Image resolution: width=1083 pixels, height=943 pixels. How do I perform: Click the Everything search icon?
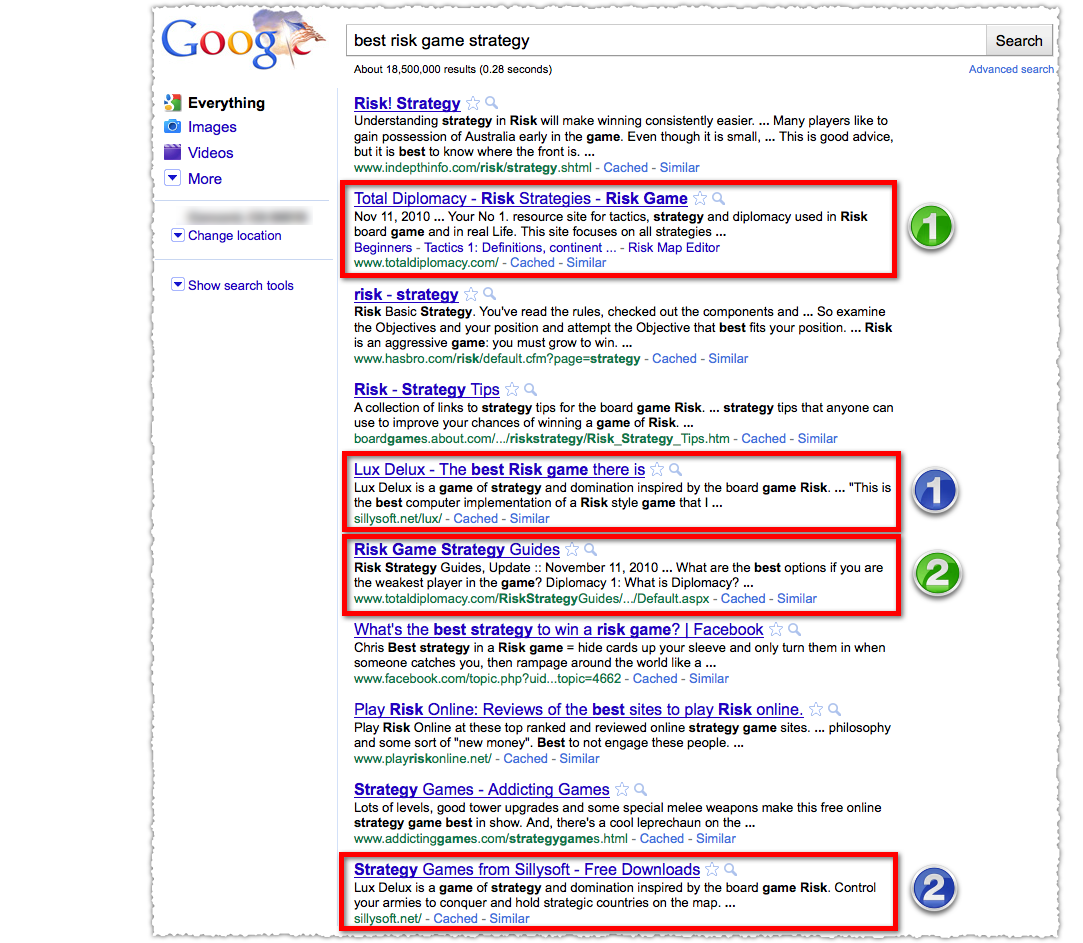173,103
